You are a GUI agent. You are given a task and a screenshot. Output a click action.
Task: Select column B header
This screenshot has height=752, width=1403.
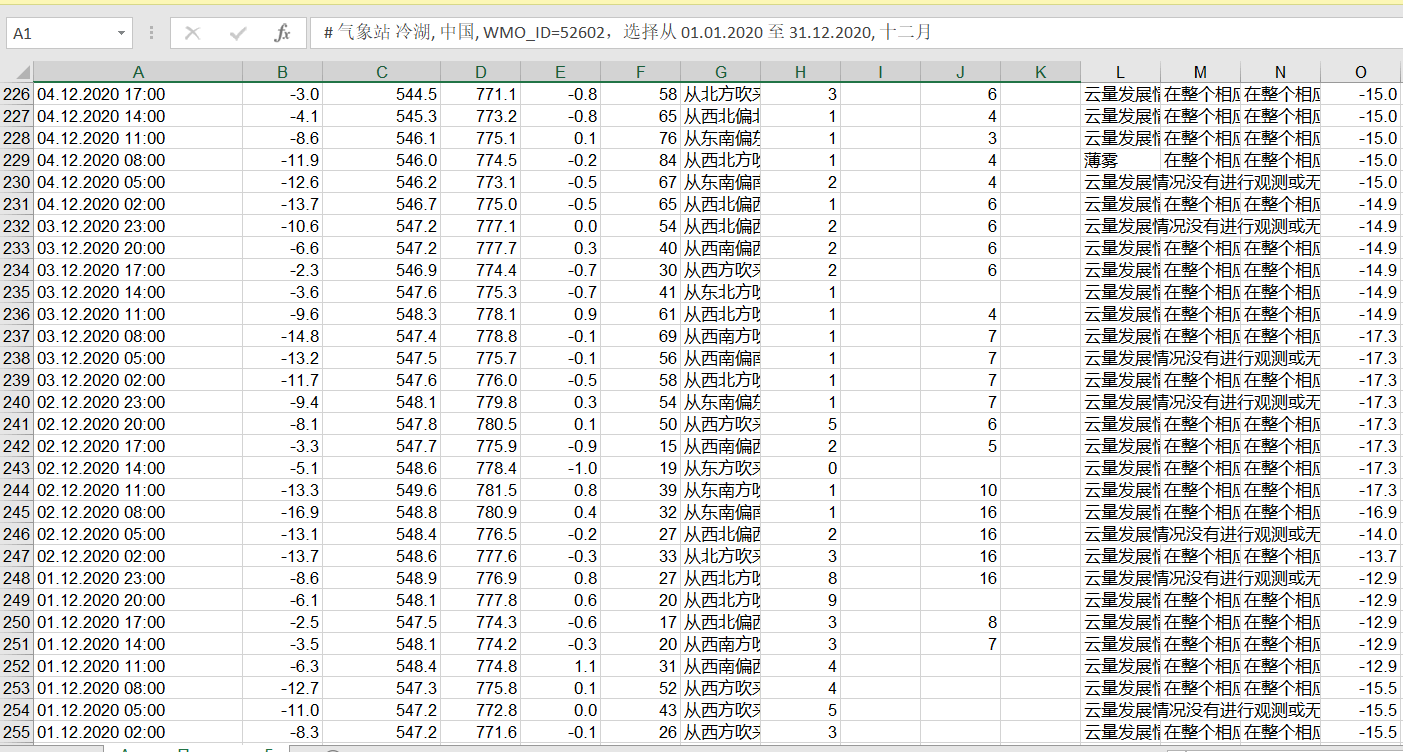coord(282,72)
